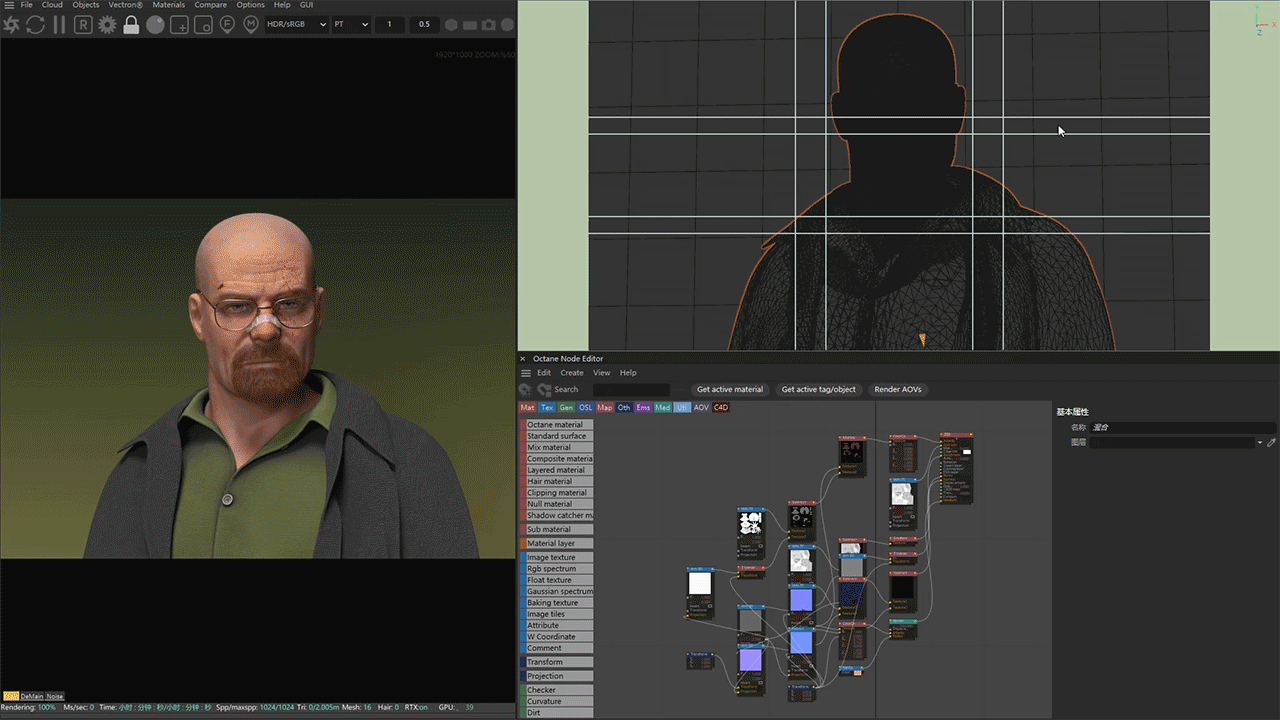1280x720 pixels.
Task: Toggle the C4D node filter
Action: [721, 408]
